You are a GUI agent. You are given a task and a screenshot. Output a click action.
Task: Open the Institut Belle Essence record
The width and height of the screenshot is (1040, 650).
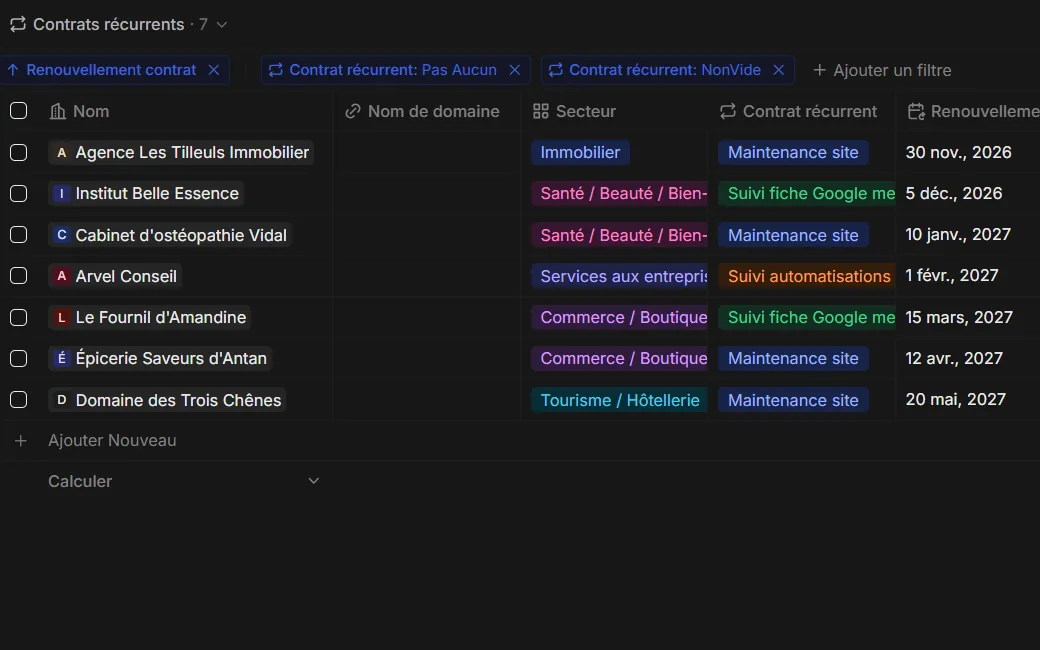coord(146,194)
